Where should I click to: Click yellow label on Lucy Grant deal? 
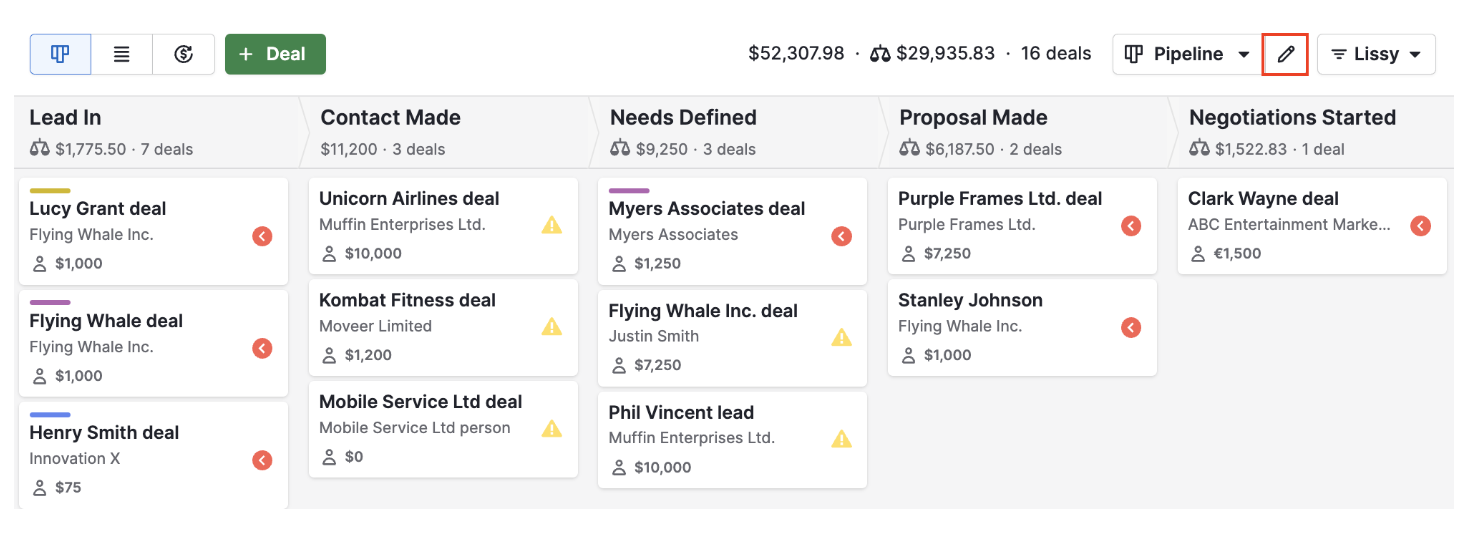pos(50,190)
